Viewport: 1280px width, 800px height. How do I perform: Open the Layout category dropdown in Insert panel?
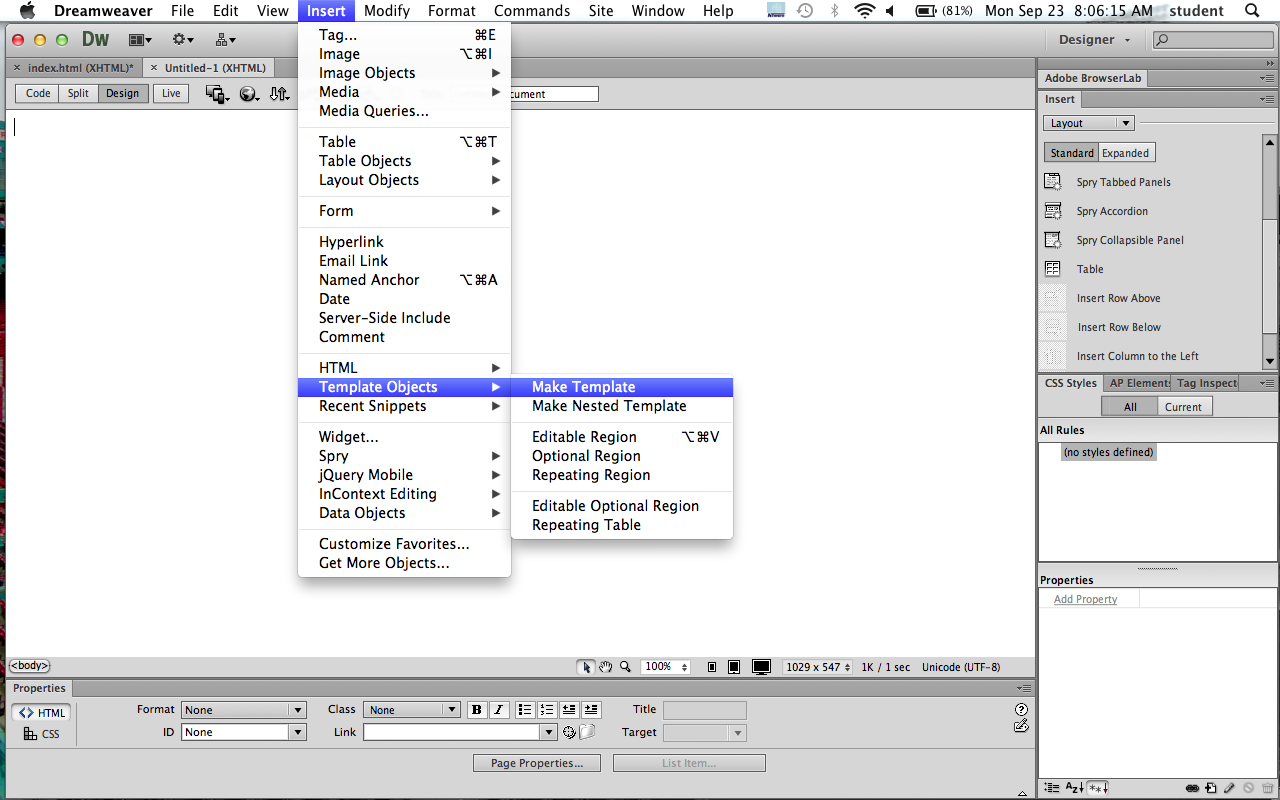pos(1088,123)
